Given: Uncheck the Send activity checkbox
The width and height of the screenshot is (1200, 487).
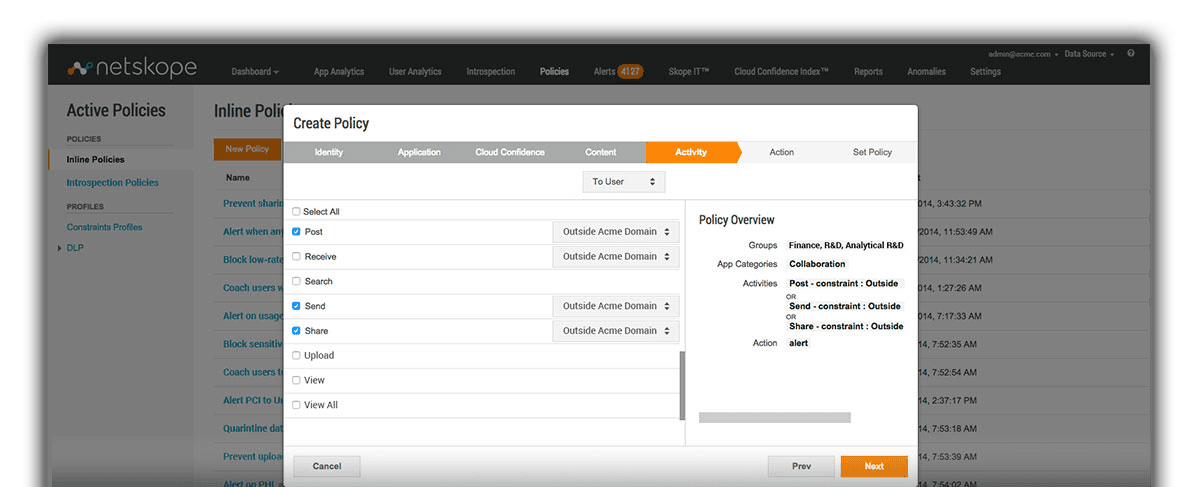Looking at the screenshot, I should pos(296,306).
